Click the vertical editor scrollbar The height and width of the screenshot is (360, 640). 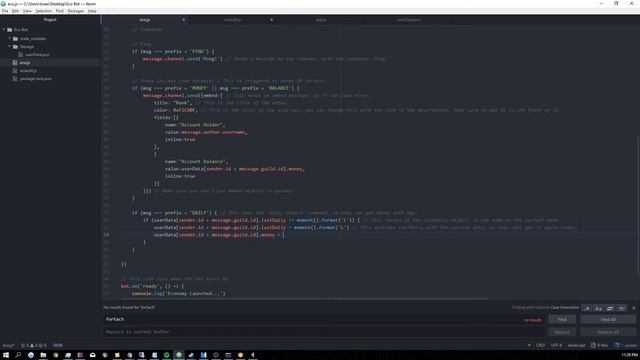[638, 206]
